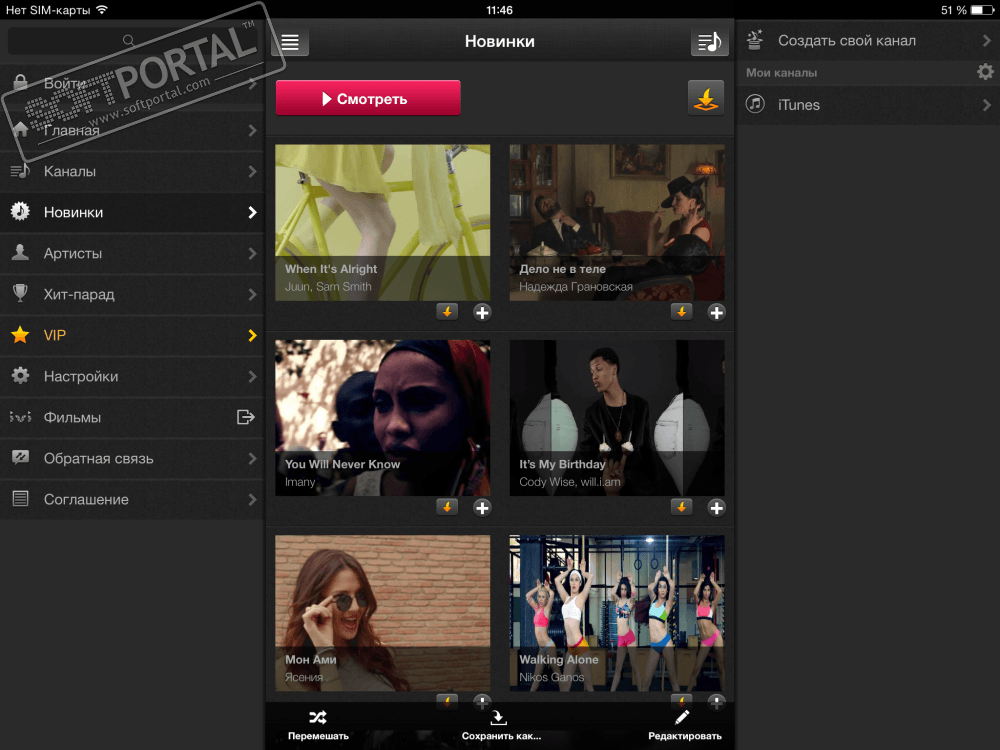The width and height of the screenshot is (1000, 750).
Task: Open Walking Alone thumbnail
Action: (617, 613)
